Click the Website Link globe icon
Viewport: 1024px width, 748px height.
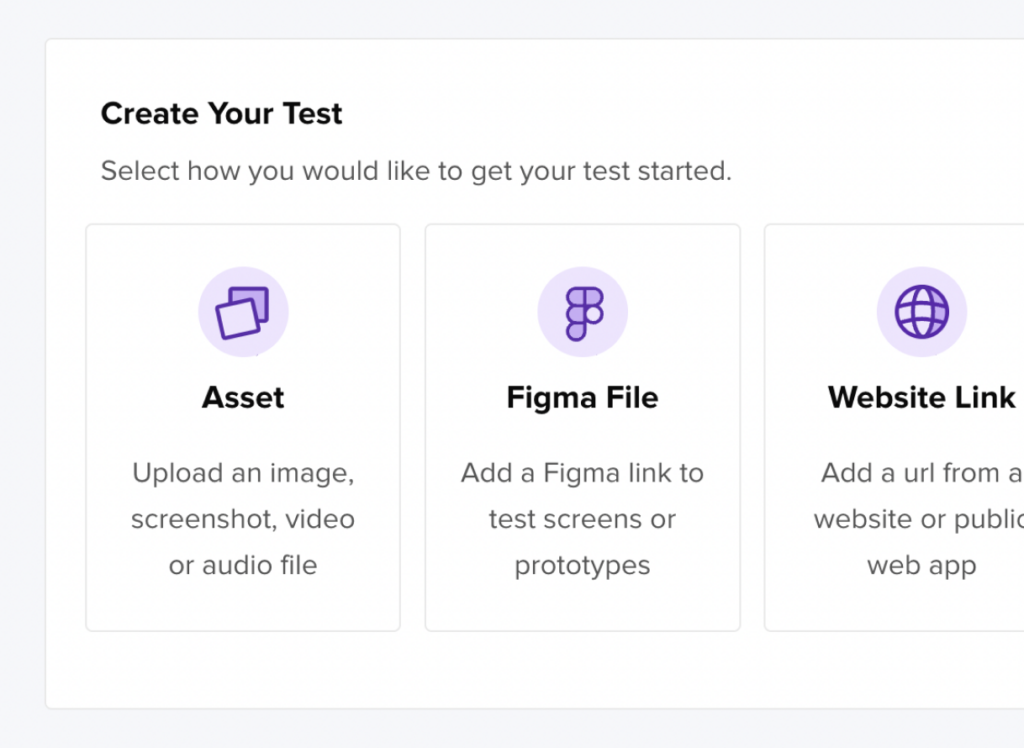click(x=921, y=312)
